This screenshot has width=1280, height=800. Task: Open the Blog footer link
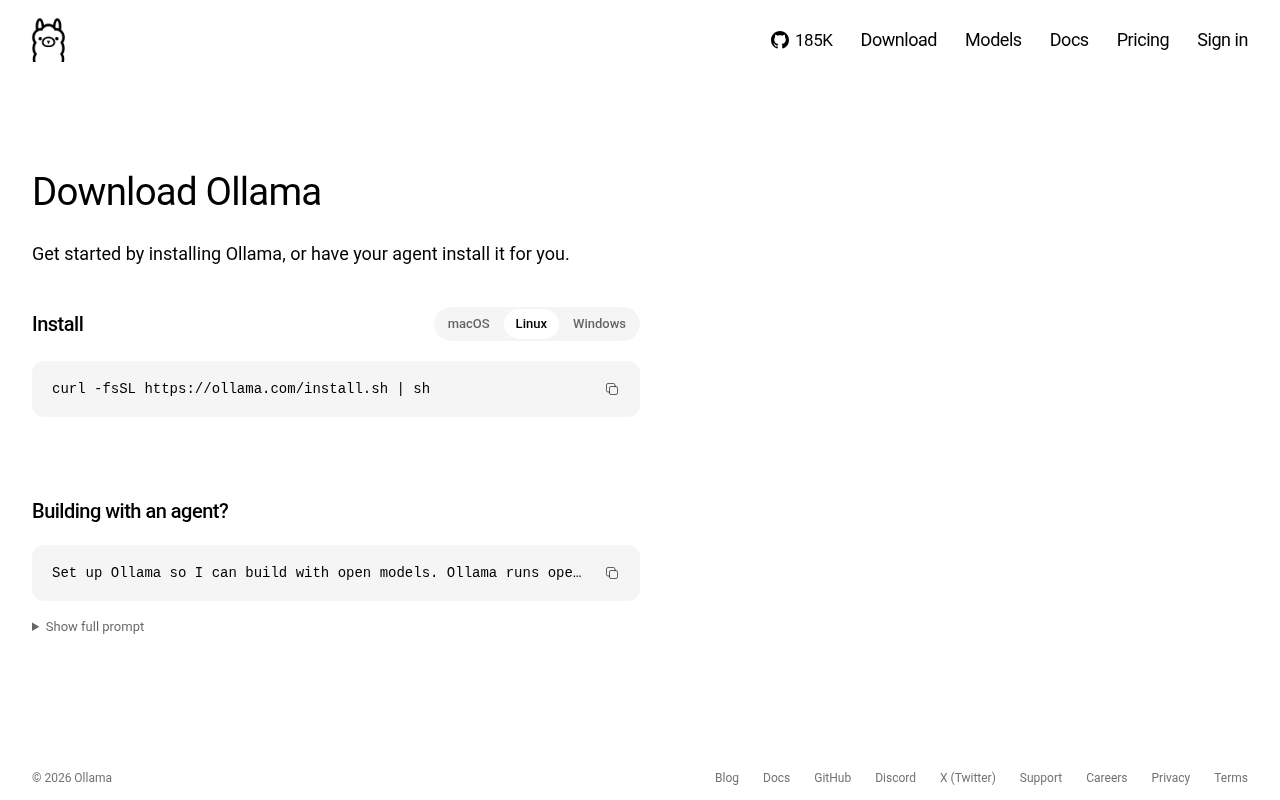[727, 778]
